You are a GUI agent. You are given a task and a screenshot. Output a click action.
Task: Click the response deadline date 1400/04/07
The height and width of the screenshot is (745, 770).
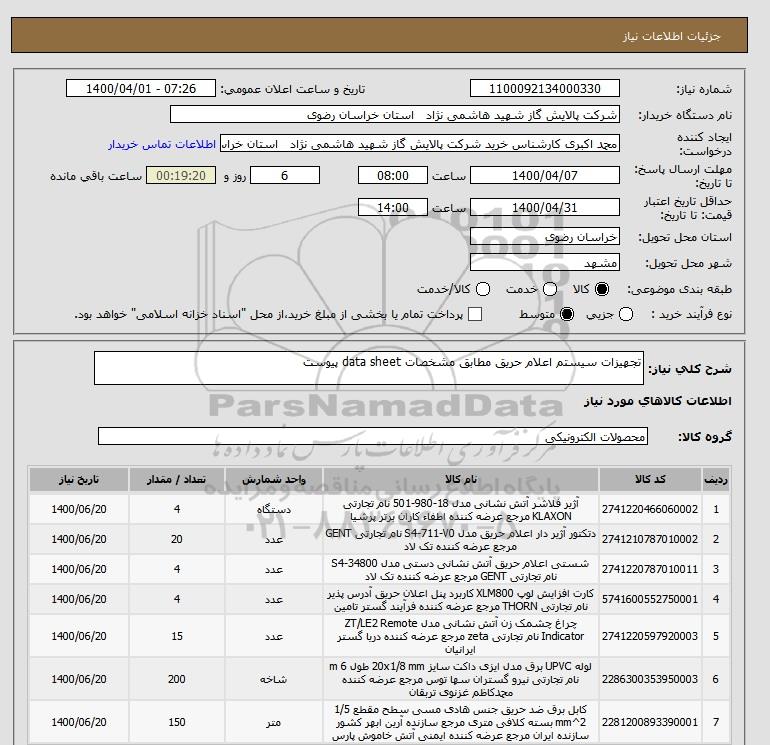(x=544, y=175)
